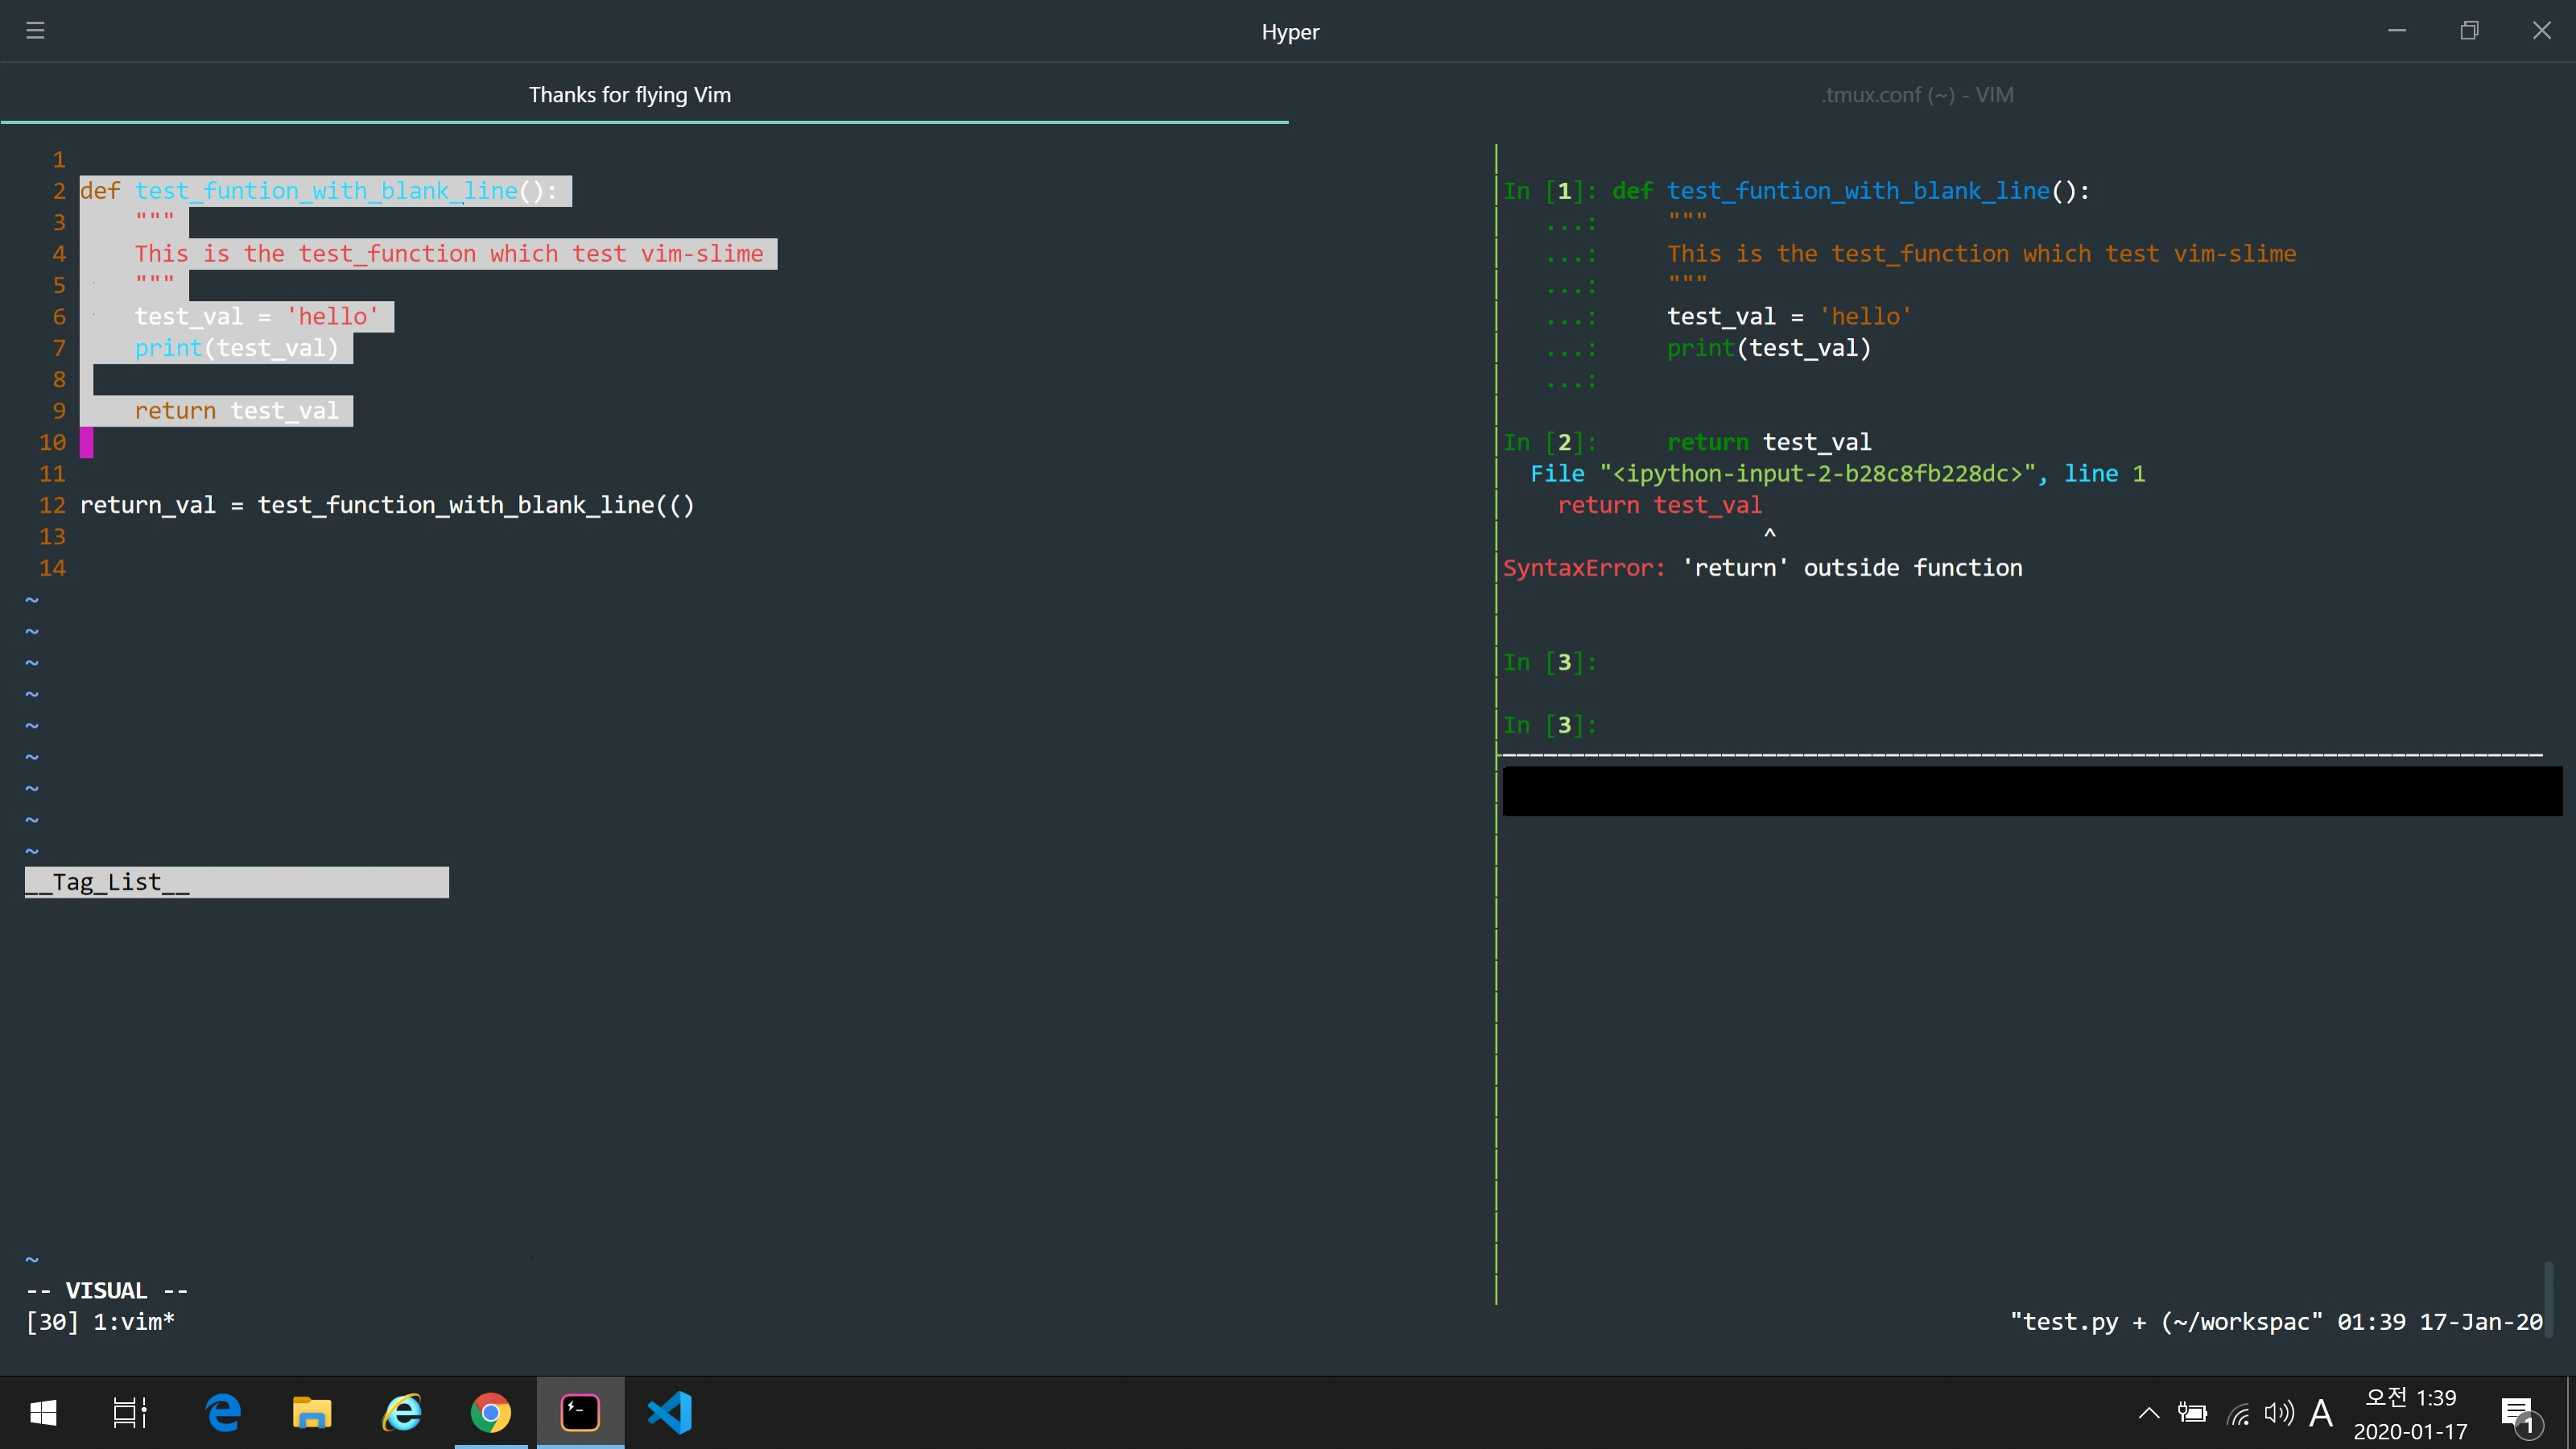
Task: Open Task View
Action: click(x=130, y=1413)
